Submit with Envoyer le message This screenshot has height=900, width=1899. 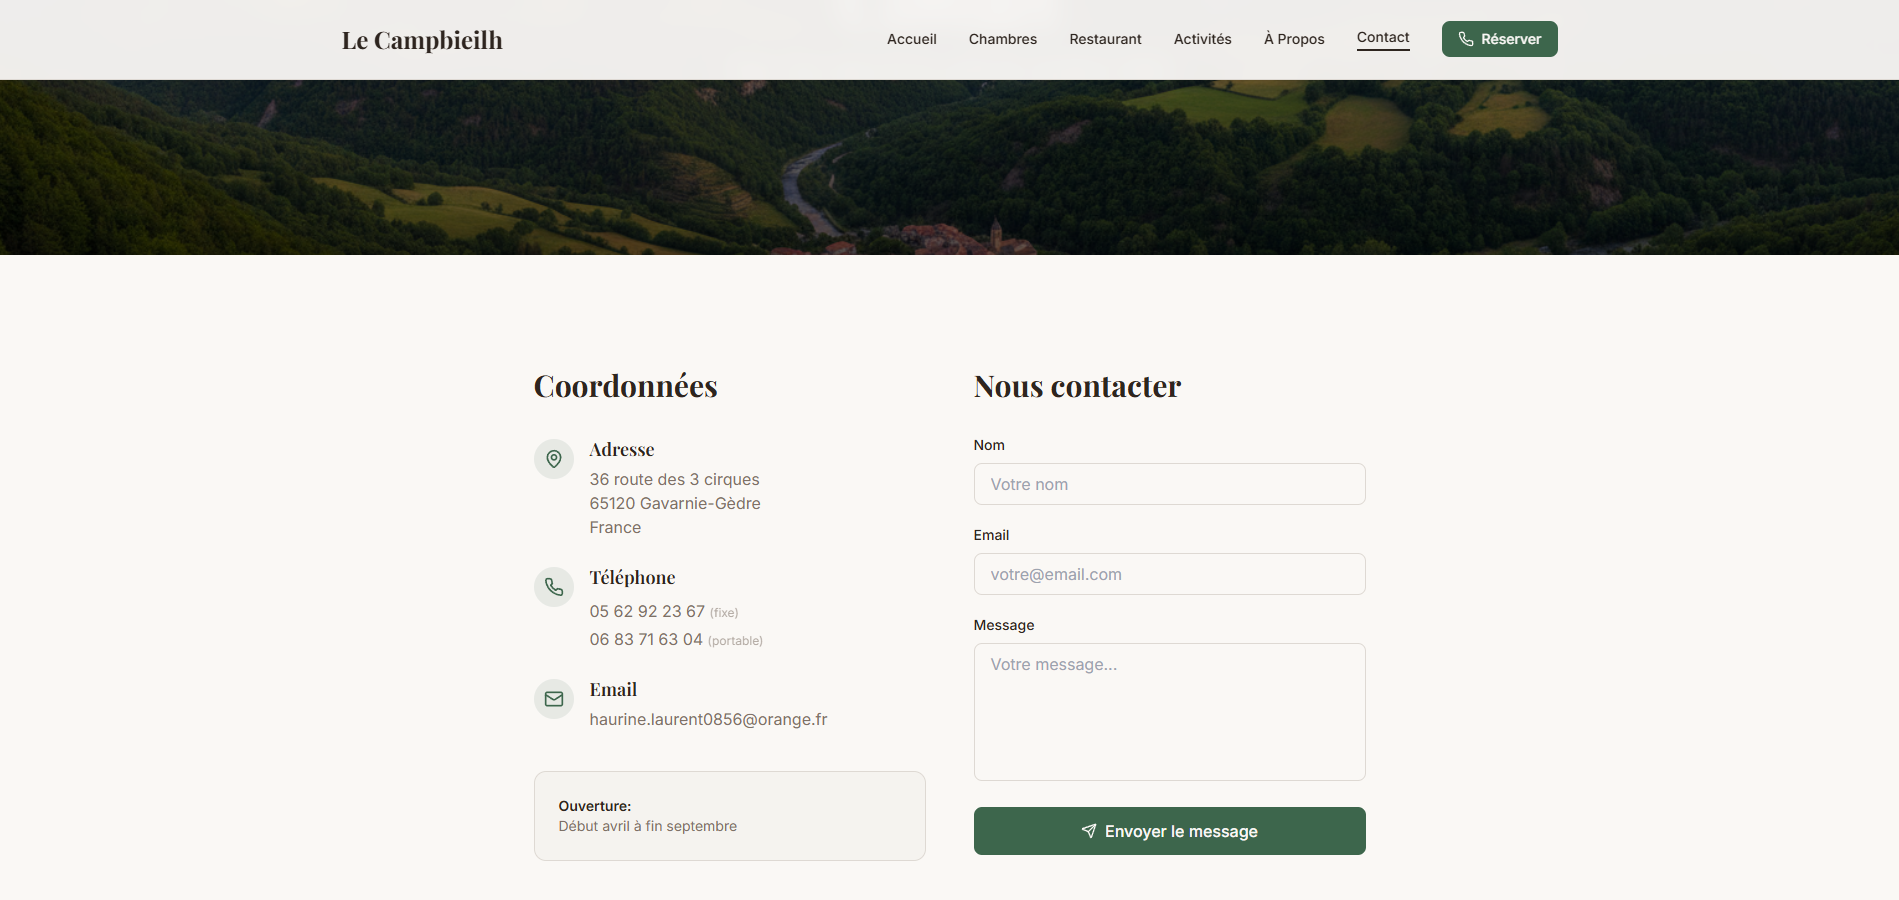click(1170, 831)
